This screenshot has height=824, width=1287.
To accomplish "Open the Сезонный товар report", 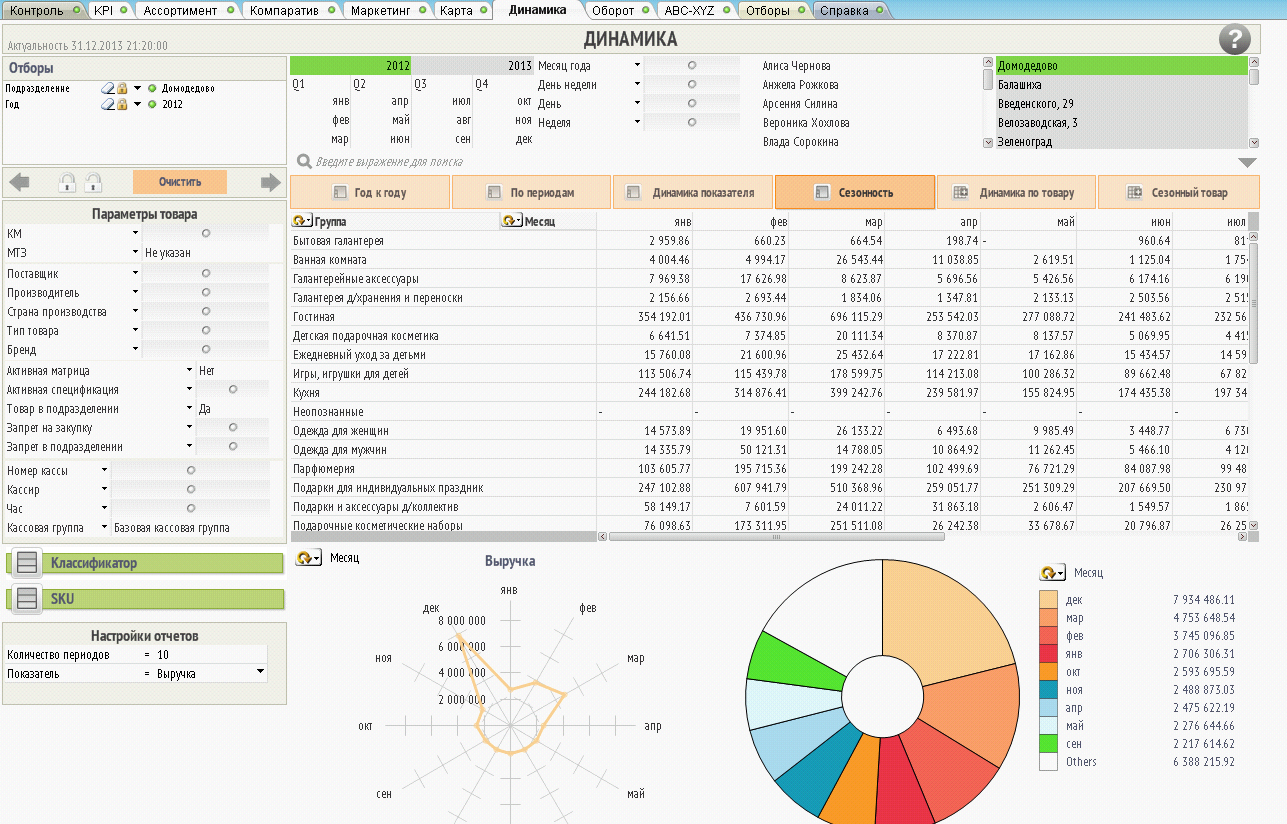I will click(1178, 192).
